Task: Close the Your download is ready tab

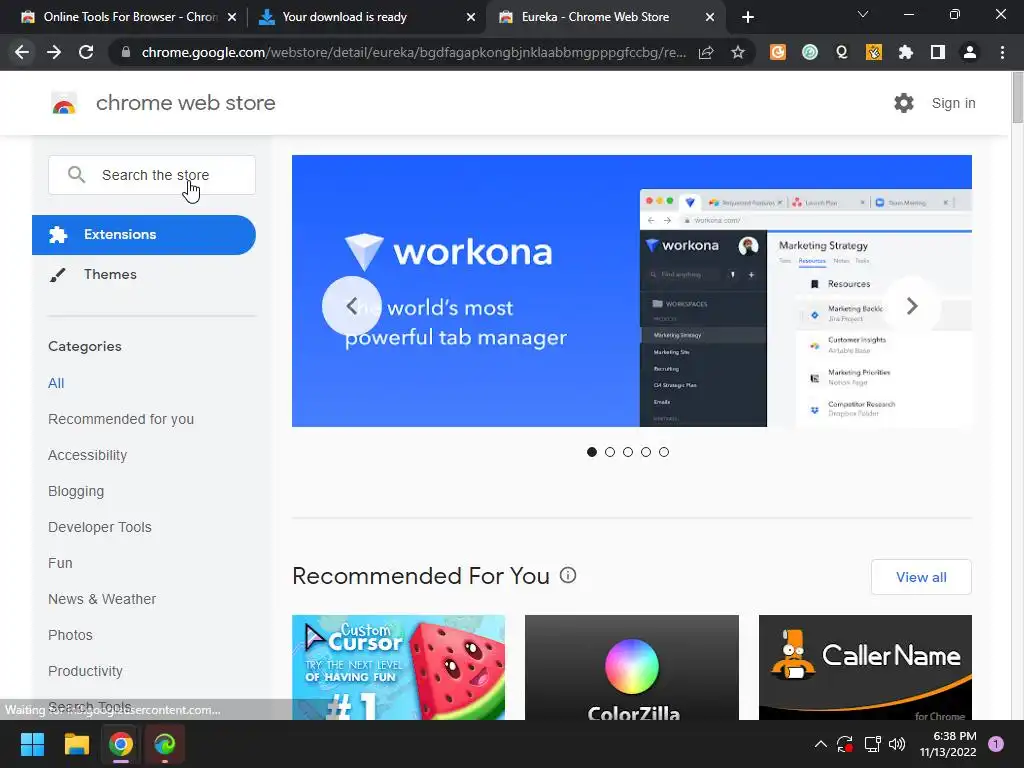Action: (471, 17)
